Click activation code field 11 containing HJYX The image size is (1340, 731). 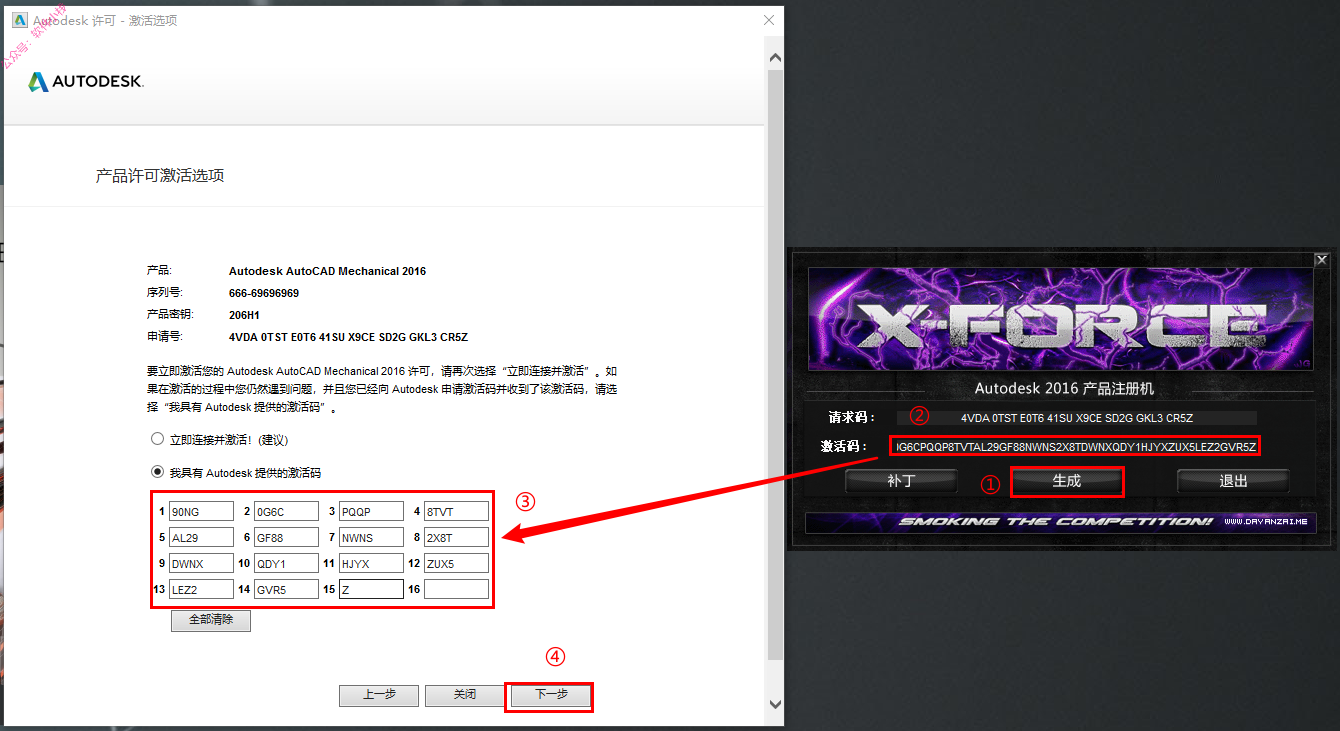pyautogui.click(x=371, y=563)
